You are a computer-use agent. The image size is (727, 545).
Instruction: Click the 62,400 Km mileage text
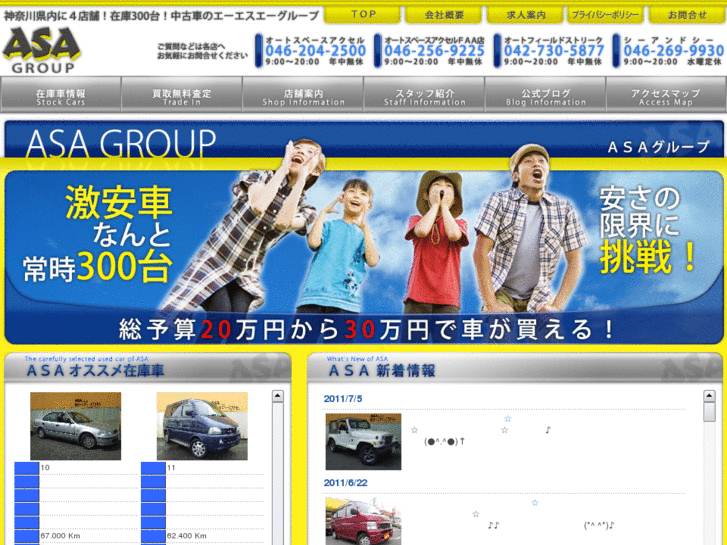pyautogui.click(x=186, y=536)
